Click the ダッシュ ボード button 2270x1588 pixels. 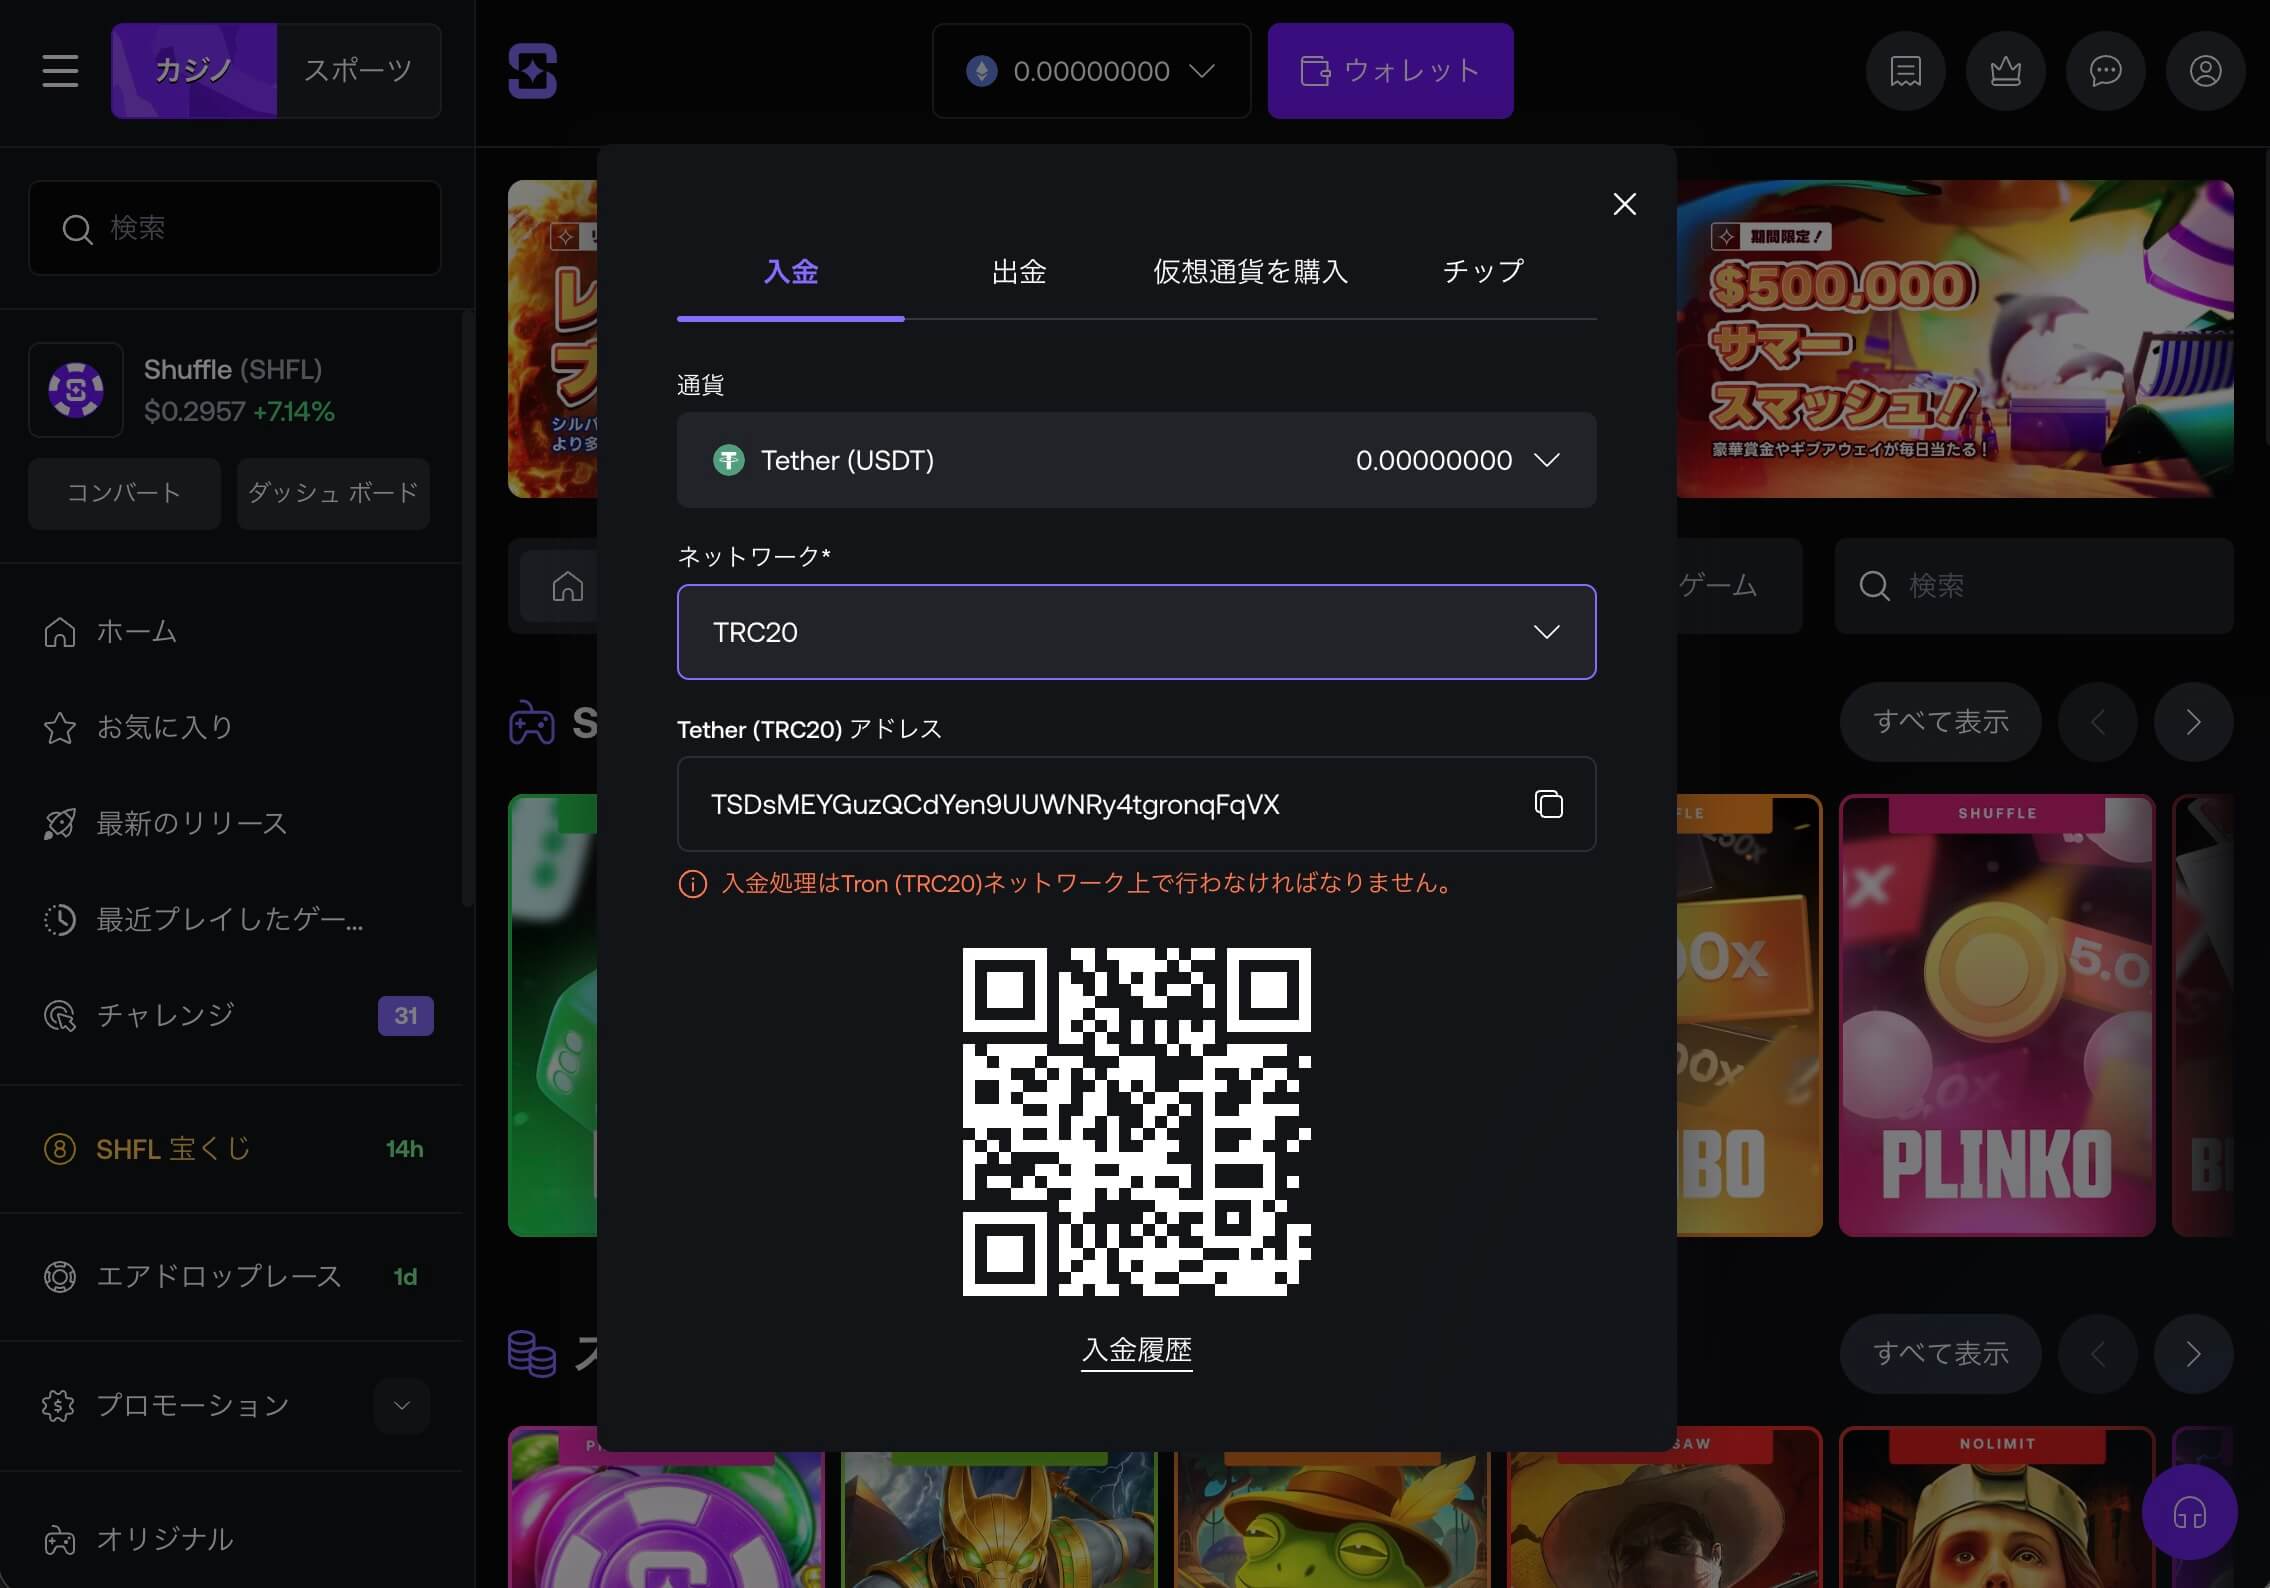pyautogui.click(x=333, y=493)
